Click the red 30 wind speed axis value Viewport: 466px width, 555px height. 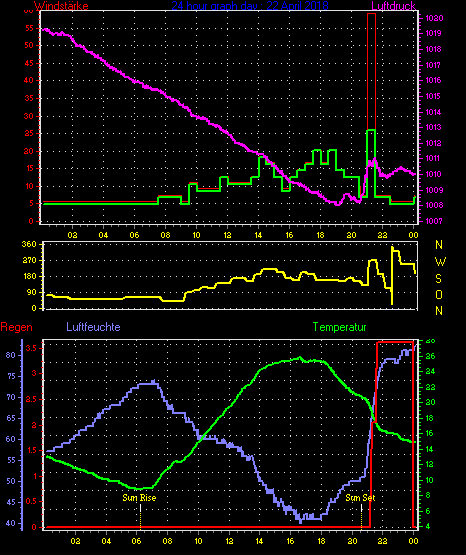pos(29,116)
